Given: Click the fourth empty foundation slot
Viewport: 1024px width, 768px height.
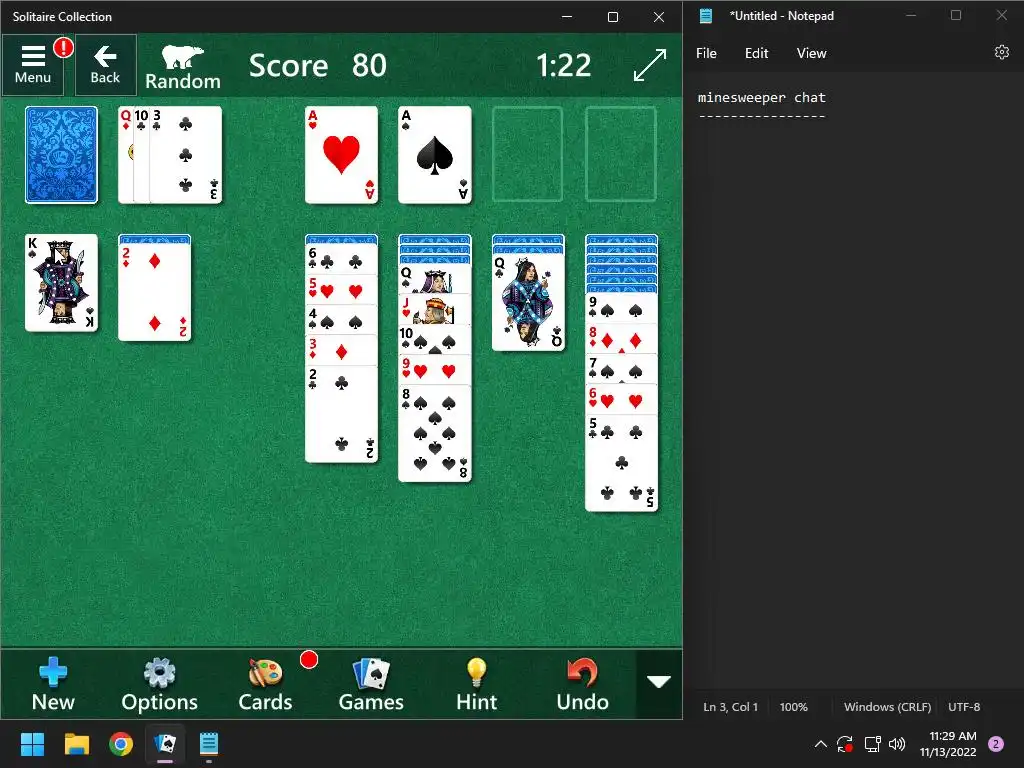Looking at the screenshot, I should pyautogui.click(x=621, y=155).
